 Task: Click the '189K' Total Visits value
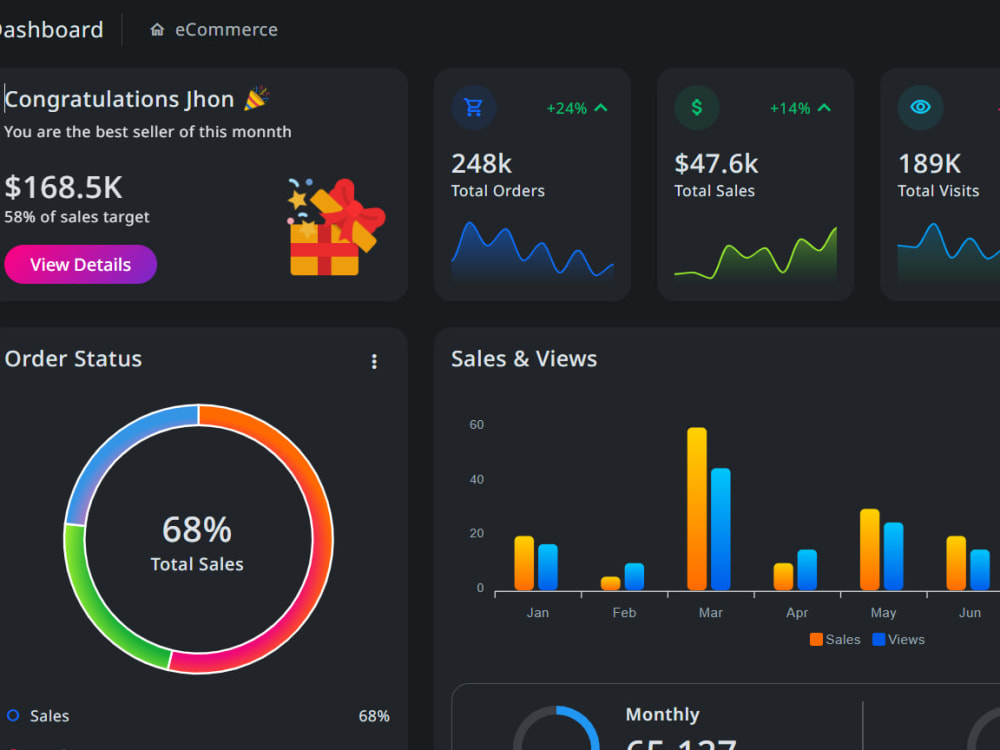(x=929, y=164)
